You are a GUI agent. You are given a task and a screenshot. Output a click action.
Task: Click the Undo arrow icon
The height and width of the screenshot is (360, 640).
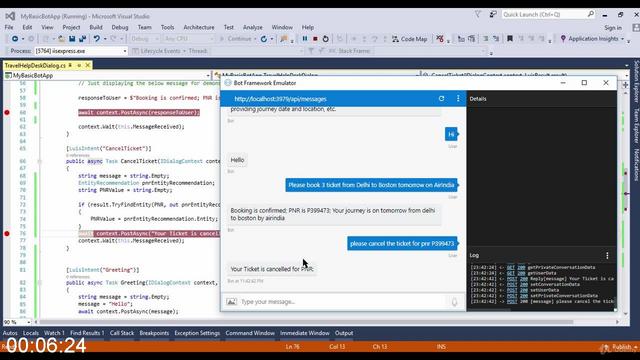pos(96,39)
